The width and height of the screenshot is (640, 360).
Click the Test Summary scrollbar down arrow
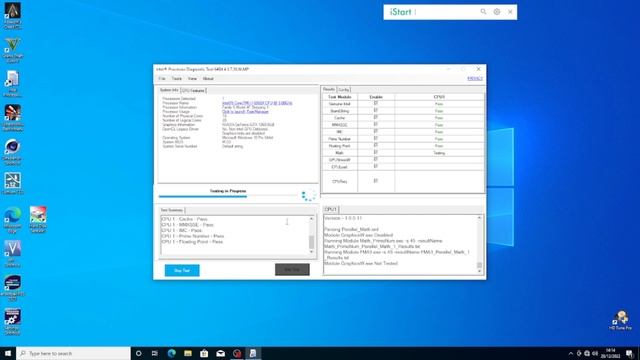(x=311, y=252)
